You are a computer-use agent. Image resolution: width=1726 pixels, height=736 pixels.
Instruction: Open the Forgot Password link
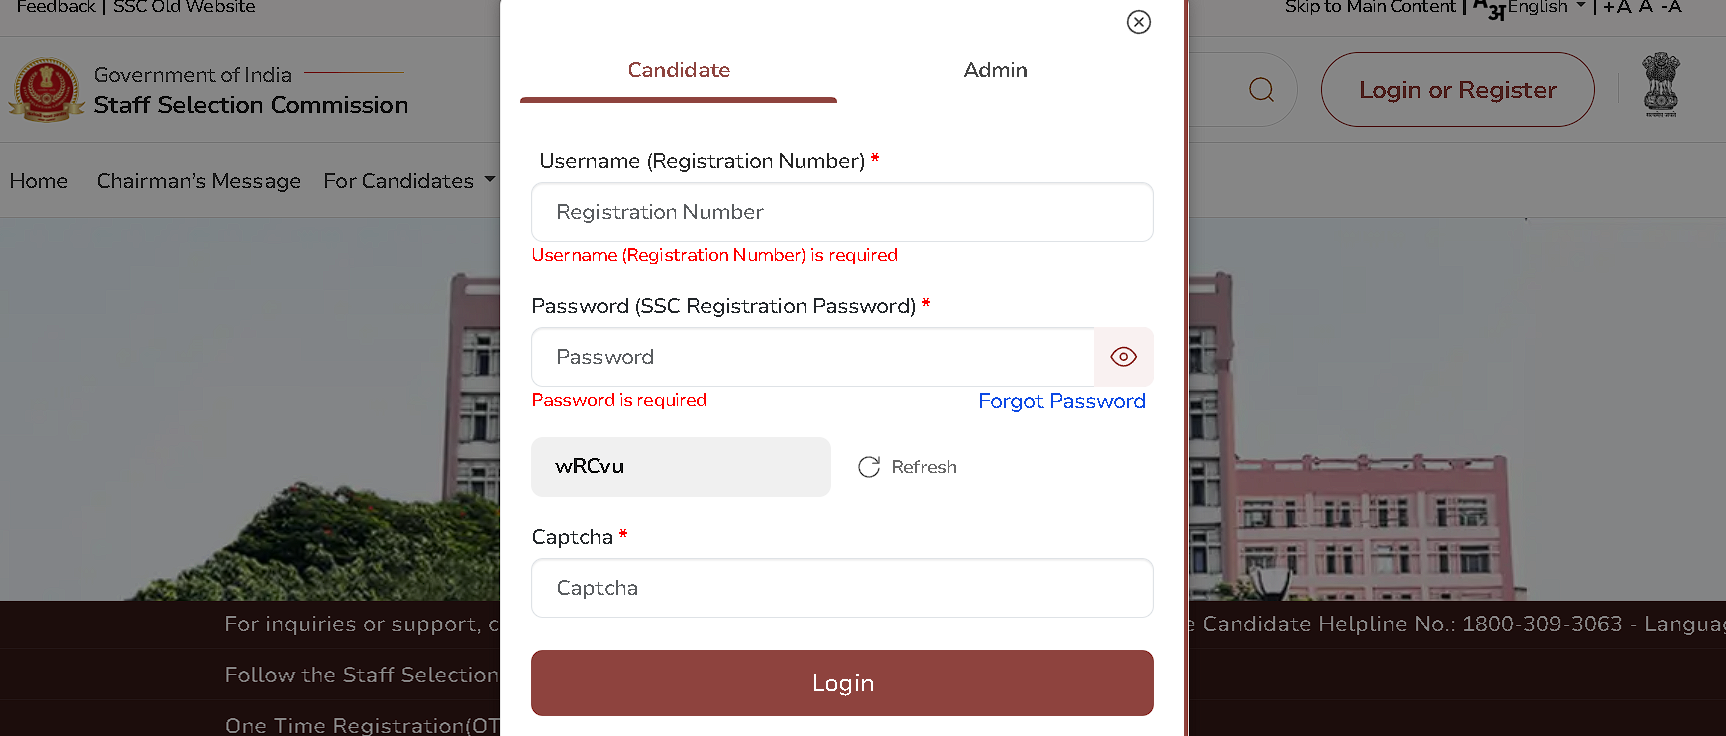click(1061, 401)
